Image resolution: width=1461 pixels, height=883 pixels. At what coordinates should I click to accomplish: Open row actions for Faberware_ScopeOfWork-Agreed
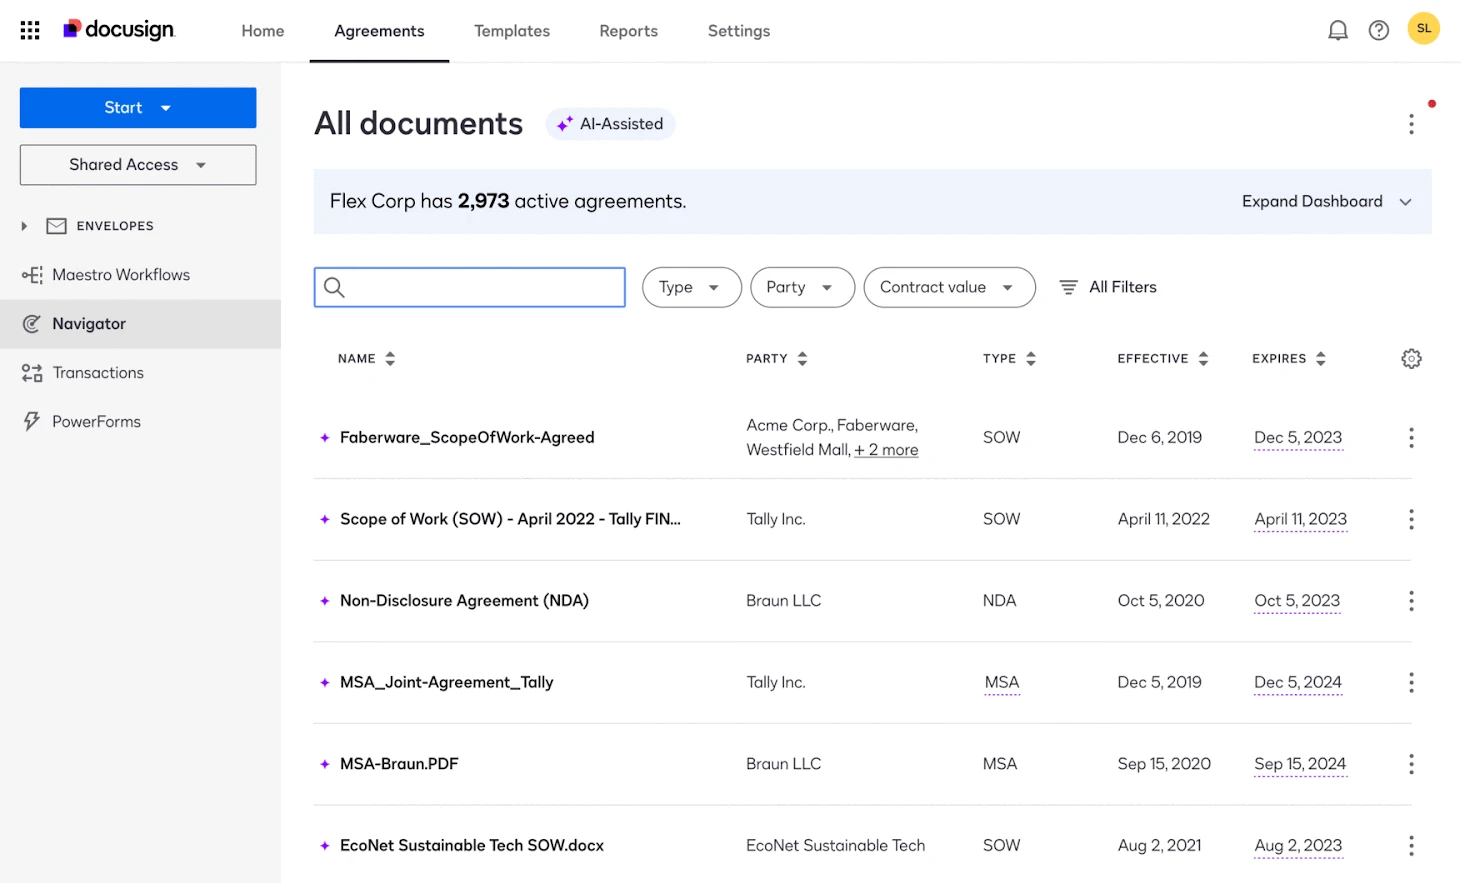pos(1411,438)
